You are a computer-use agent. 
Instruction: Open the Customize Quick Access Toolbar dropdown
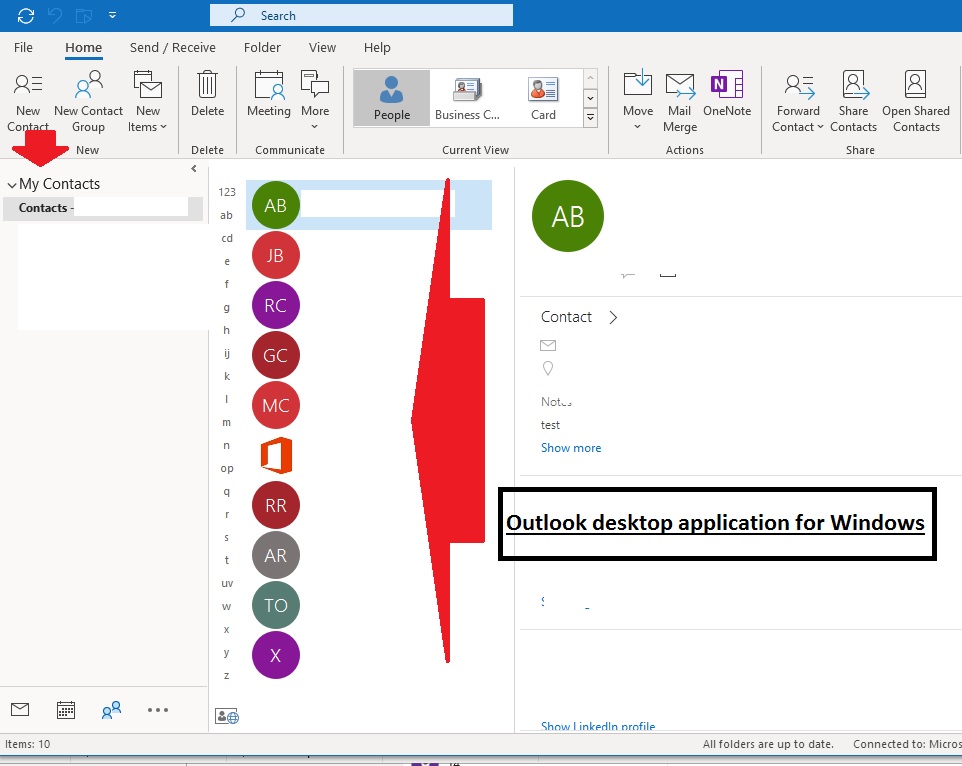(112, 15)
